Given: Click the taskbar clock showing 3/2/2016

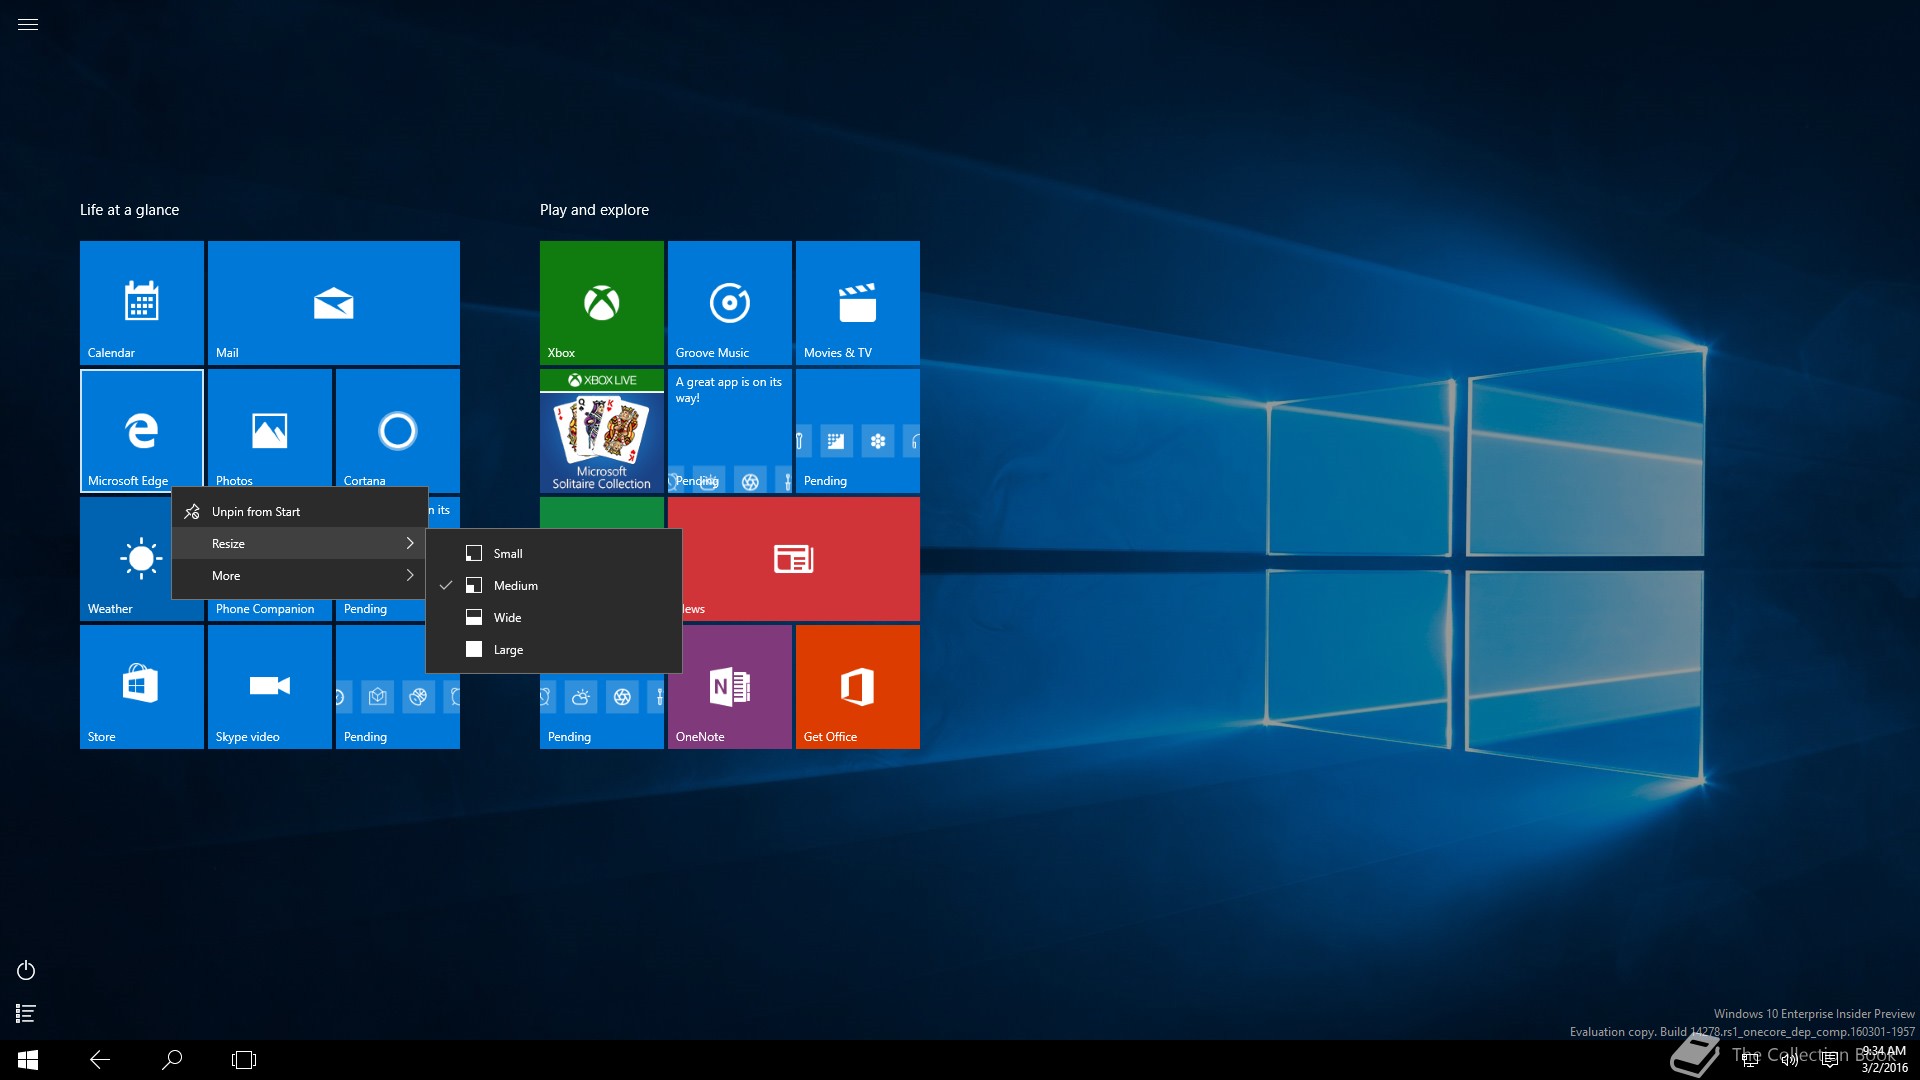Looking at the screenshot, I should click(1884, 1060).
